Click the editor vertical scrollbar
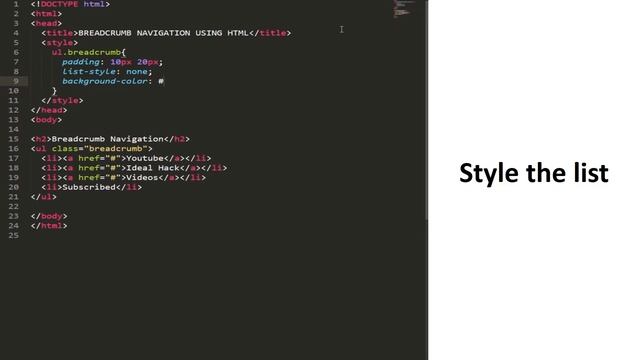Screen dimensions: 640x360 (x=427, y=110)
